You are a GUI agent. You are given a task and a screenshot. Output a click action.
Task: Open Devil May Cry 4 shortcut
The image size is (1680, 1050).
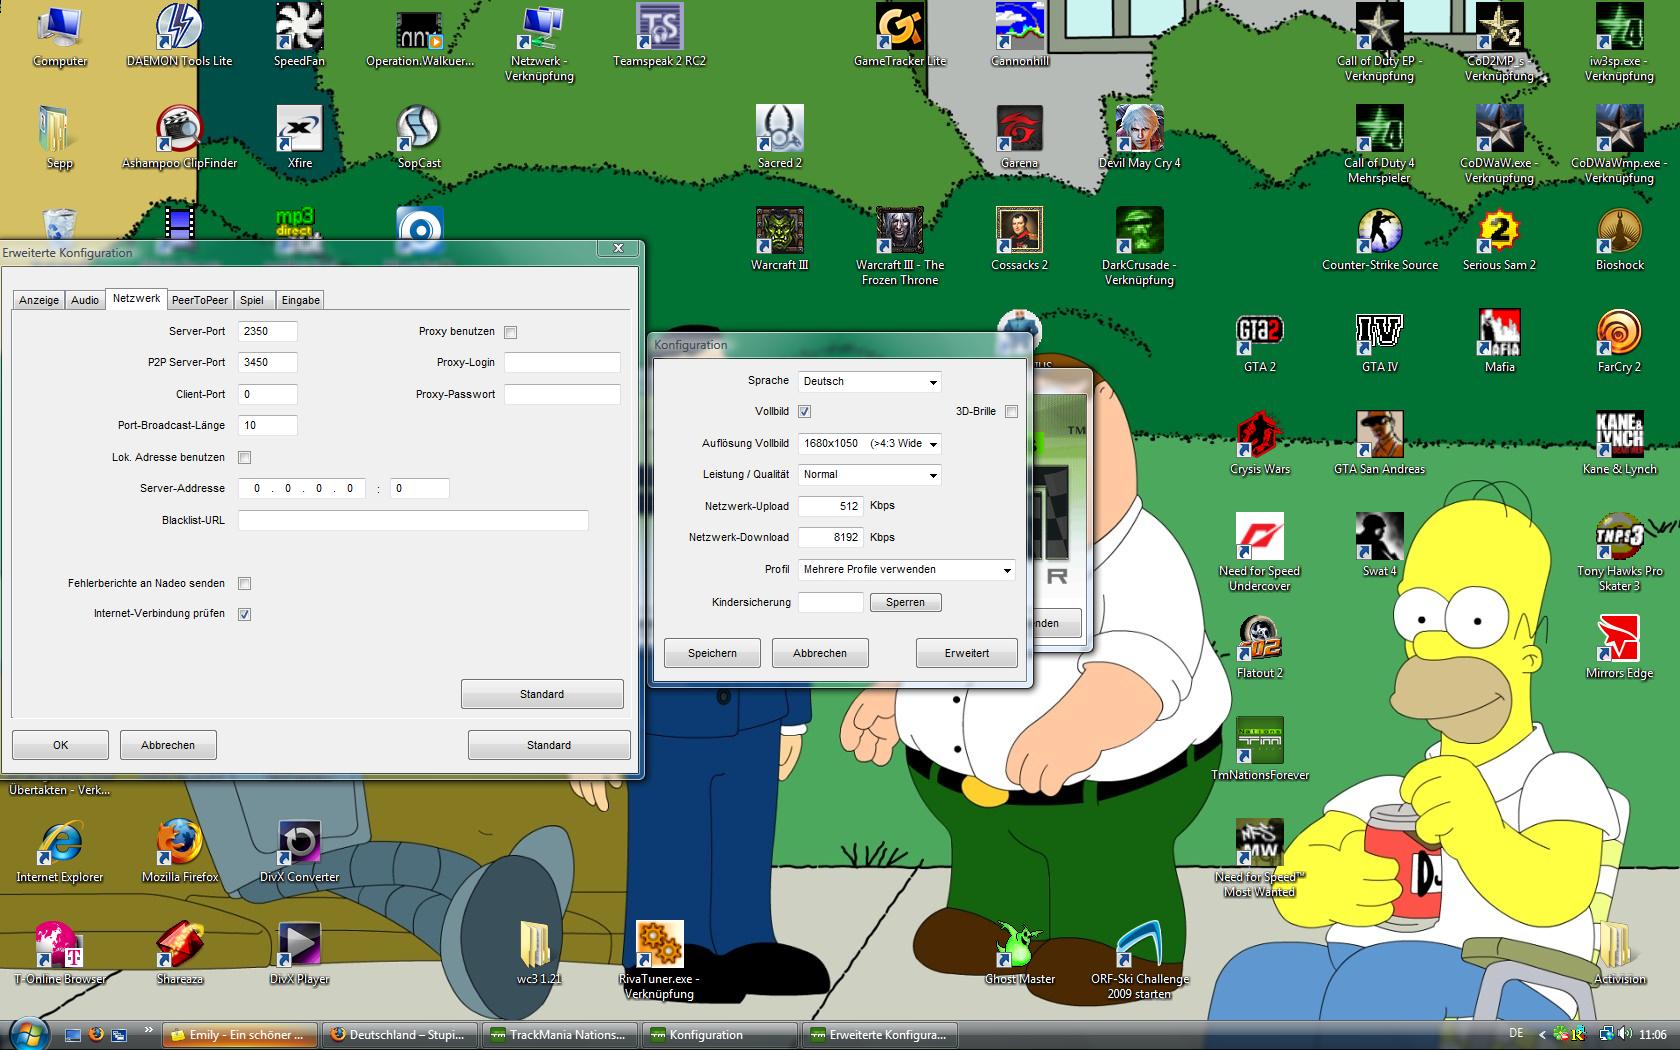[1140, 138]
